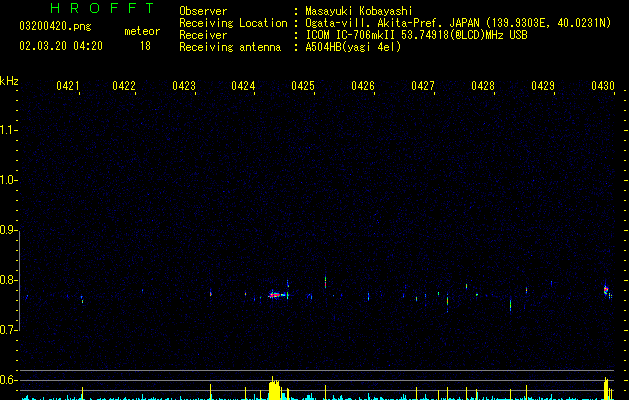Select the file name 03200420.png
The image size is (629, 400).
(x=55, y=27)
